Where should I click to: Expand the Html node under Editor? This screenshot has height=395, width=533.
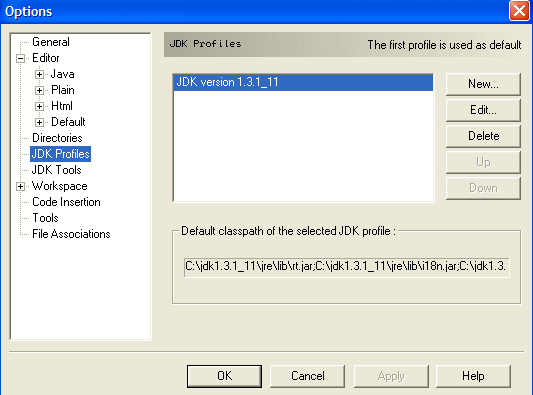(39, 106)
